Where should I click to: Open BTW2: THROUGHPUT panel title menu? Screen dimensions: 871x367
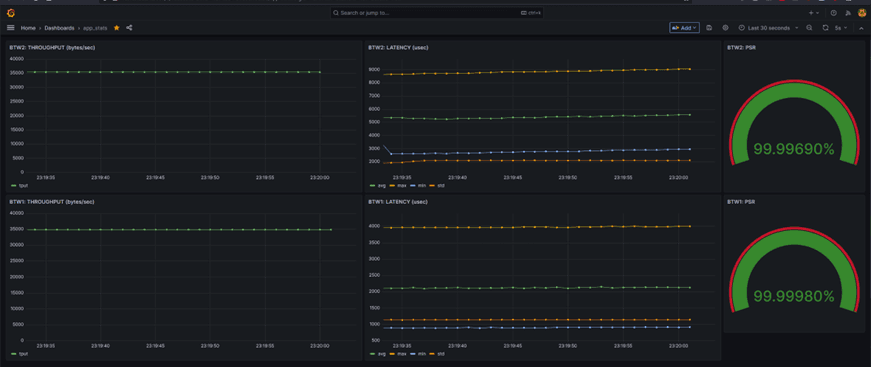click(52, 48)
